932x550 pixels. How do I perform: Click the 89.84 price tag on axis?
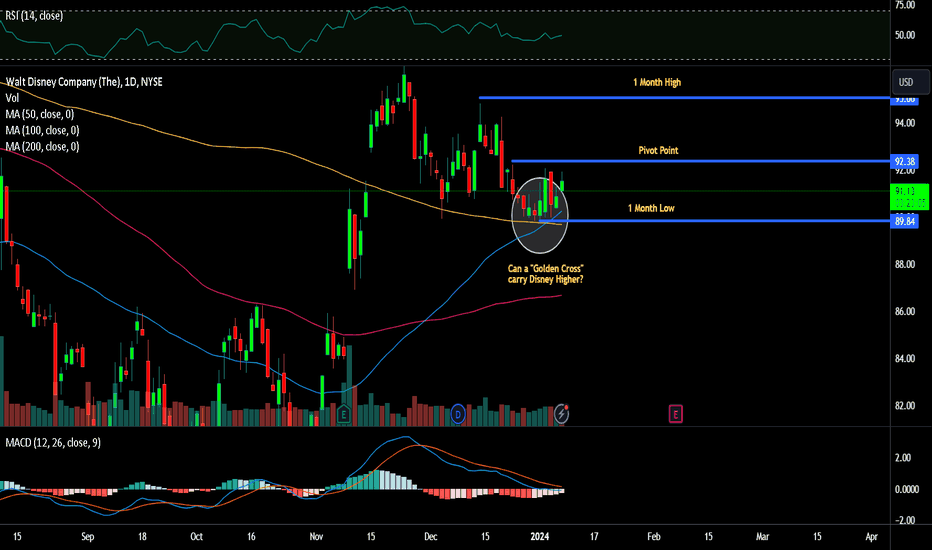(905, 221)
